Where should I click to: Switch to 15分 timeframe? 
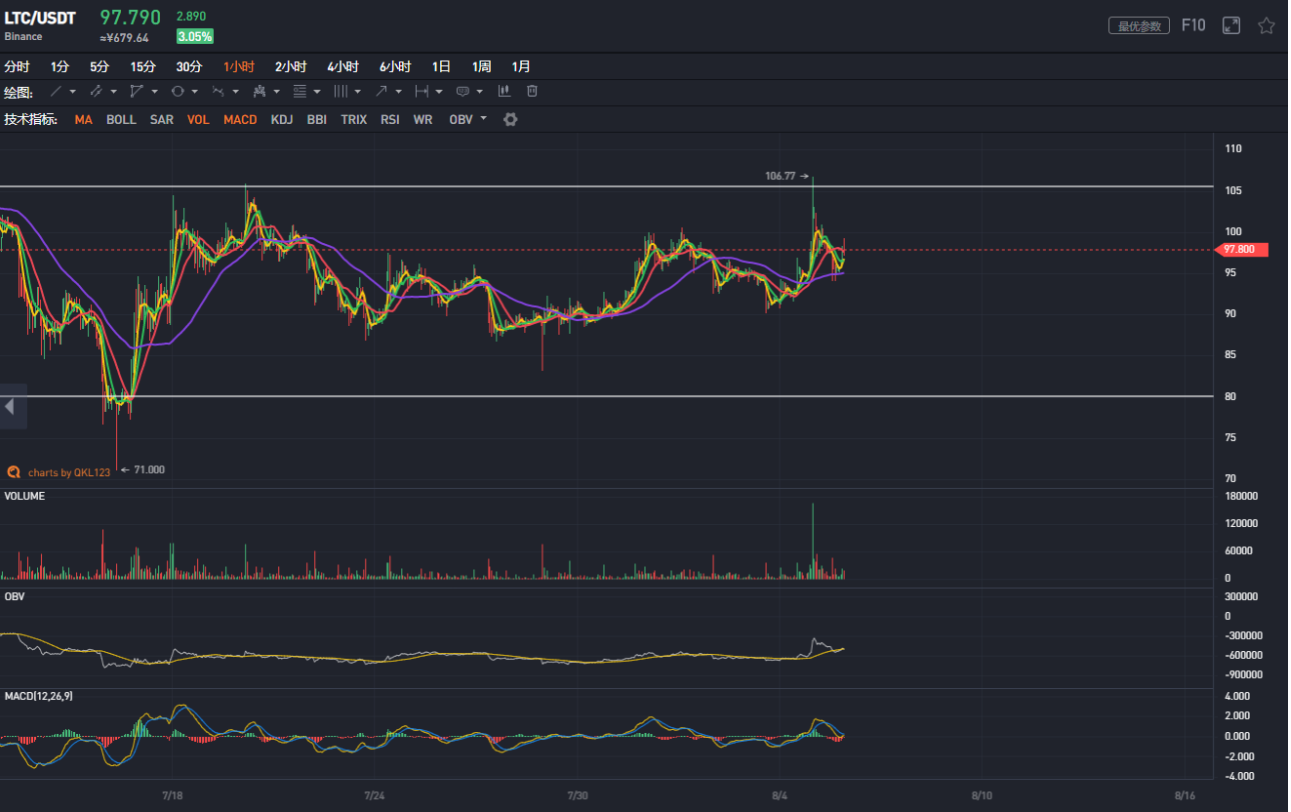click(x=143, y=67)
